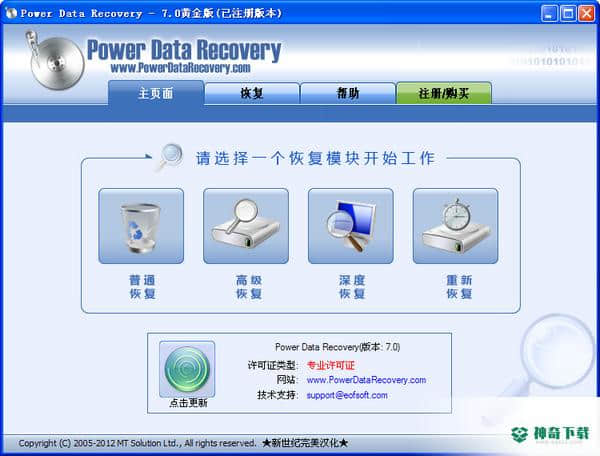600x456 pixels.
Task: Click the green 点击更新 update button
Action: (187, 369)
